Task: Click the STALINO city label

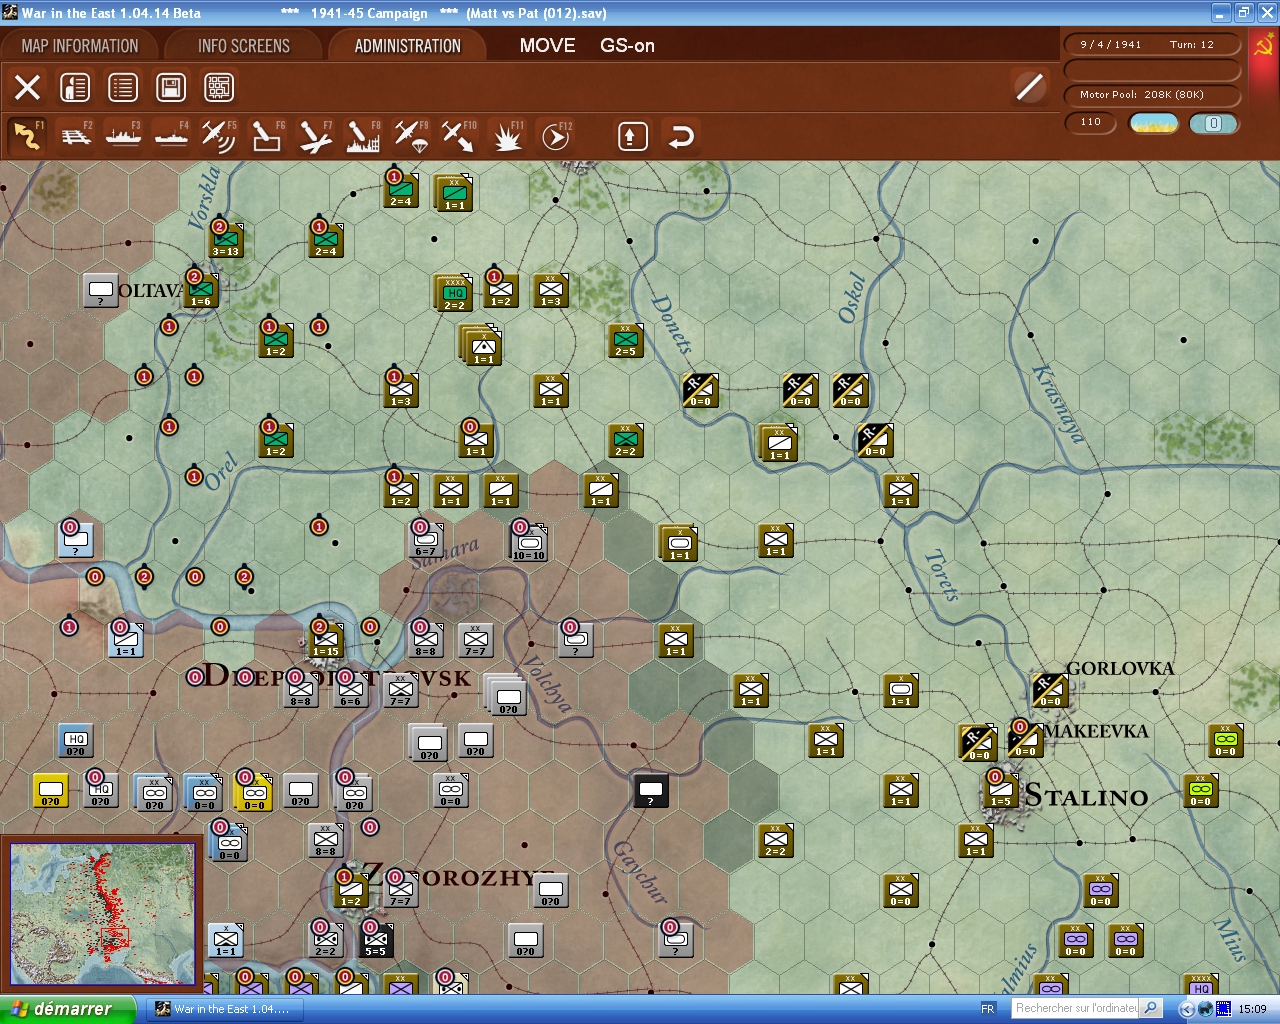Action: pos(1086,796)
